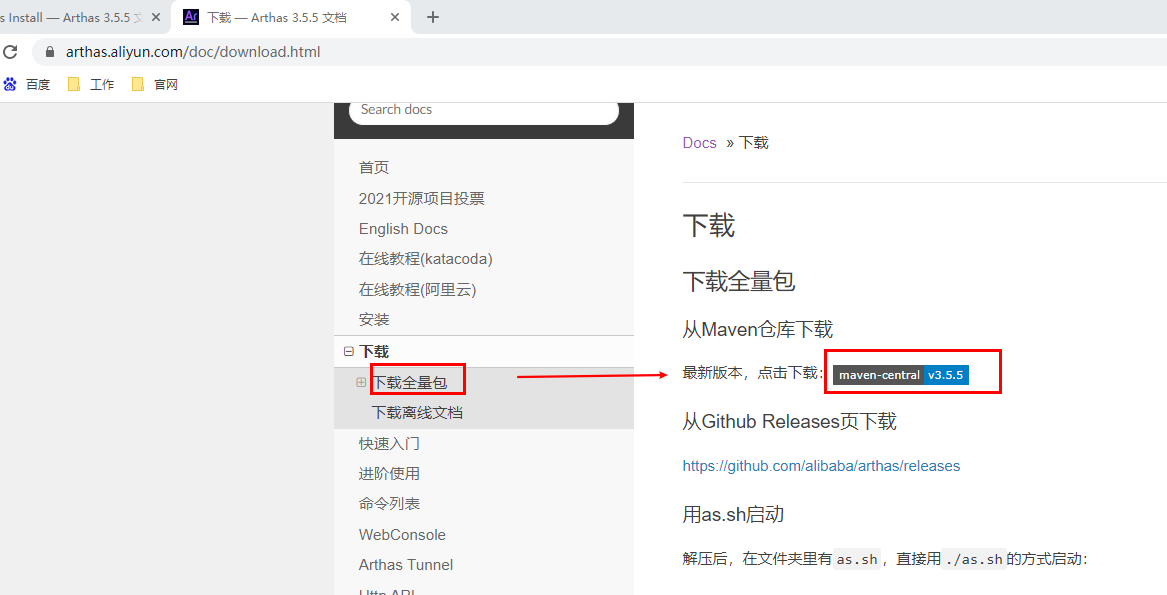Click the 用as.sh启动 heading
The height and width of the screenshot is (595, 1167).
click(733, 514)
